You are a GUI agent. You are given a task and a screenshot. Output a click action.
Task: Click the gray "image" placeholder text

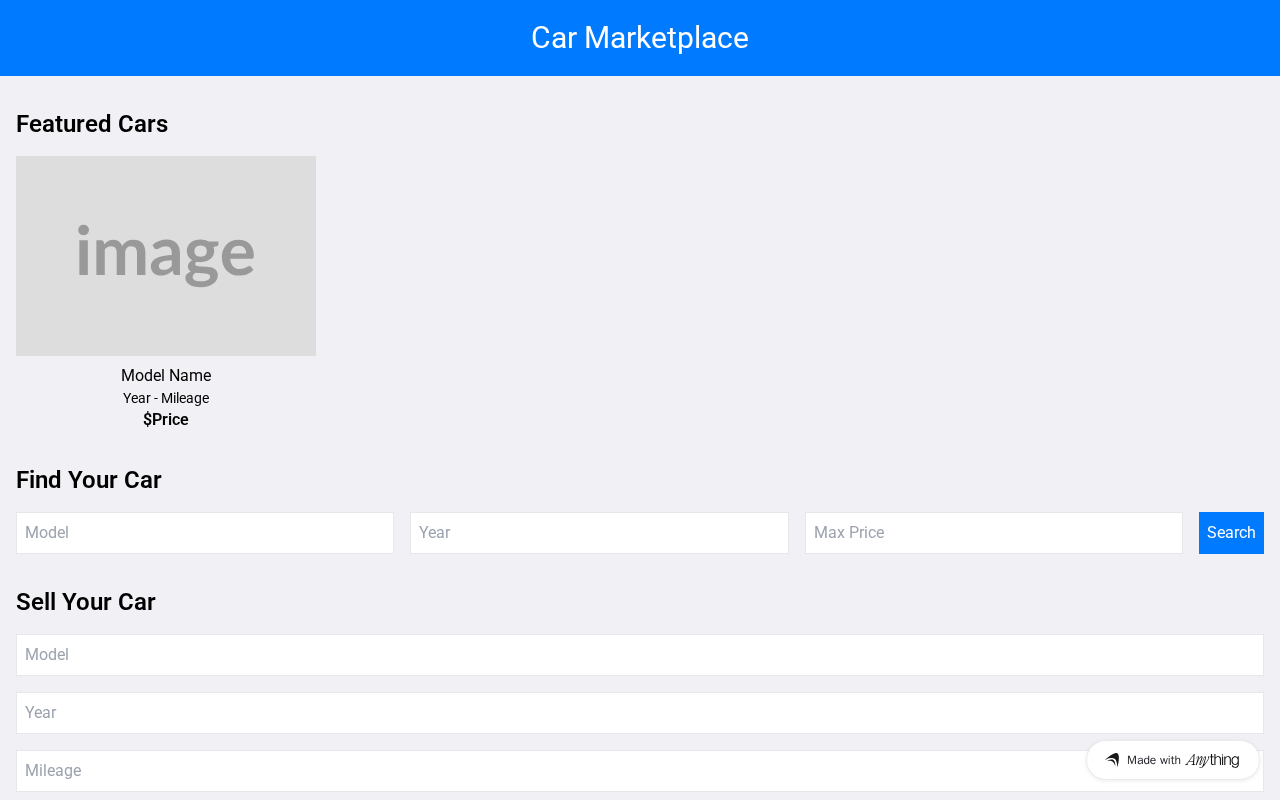166,254
